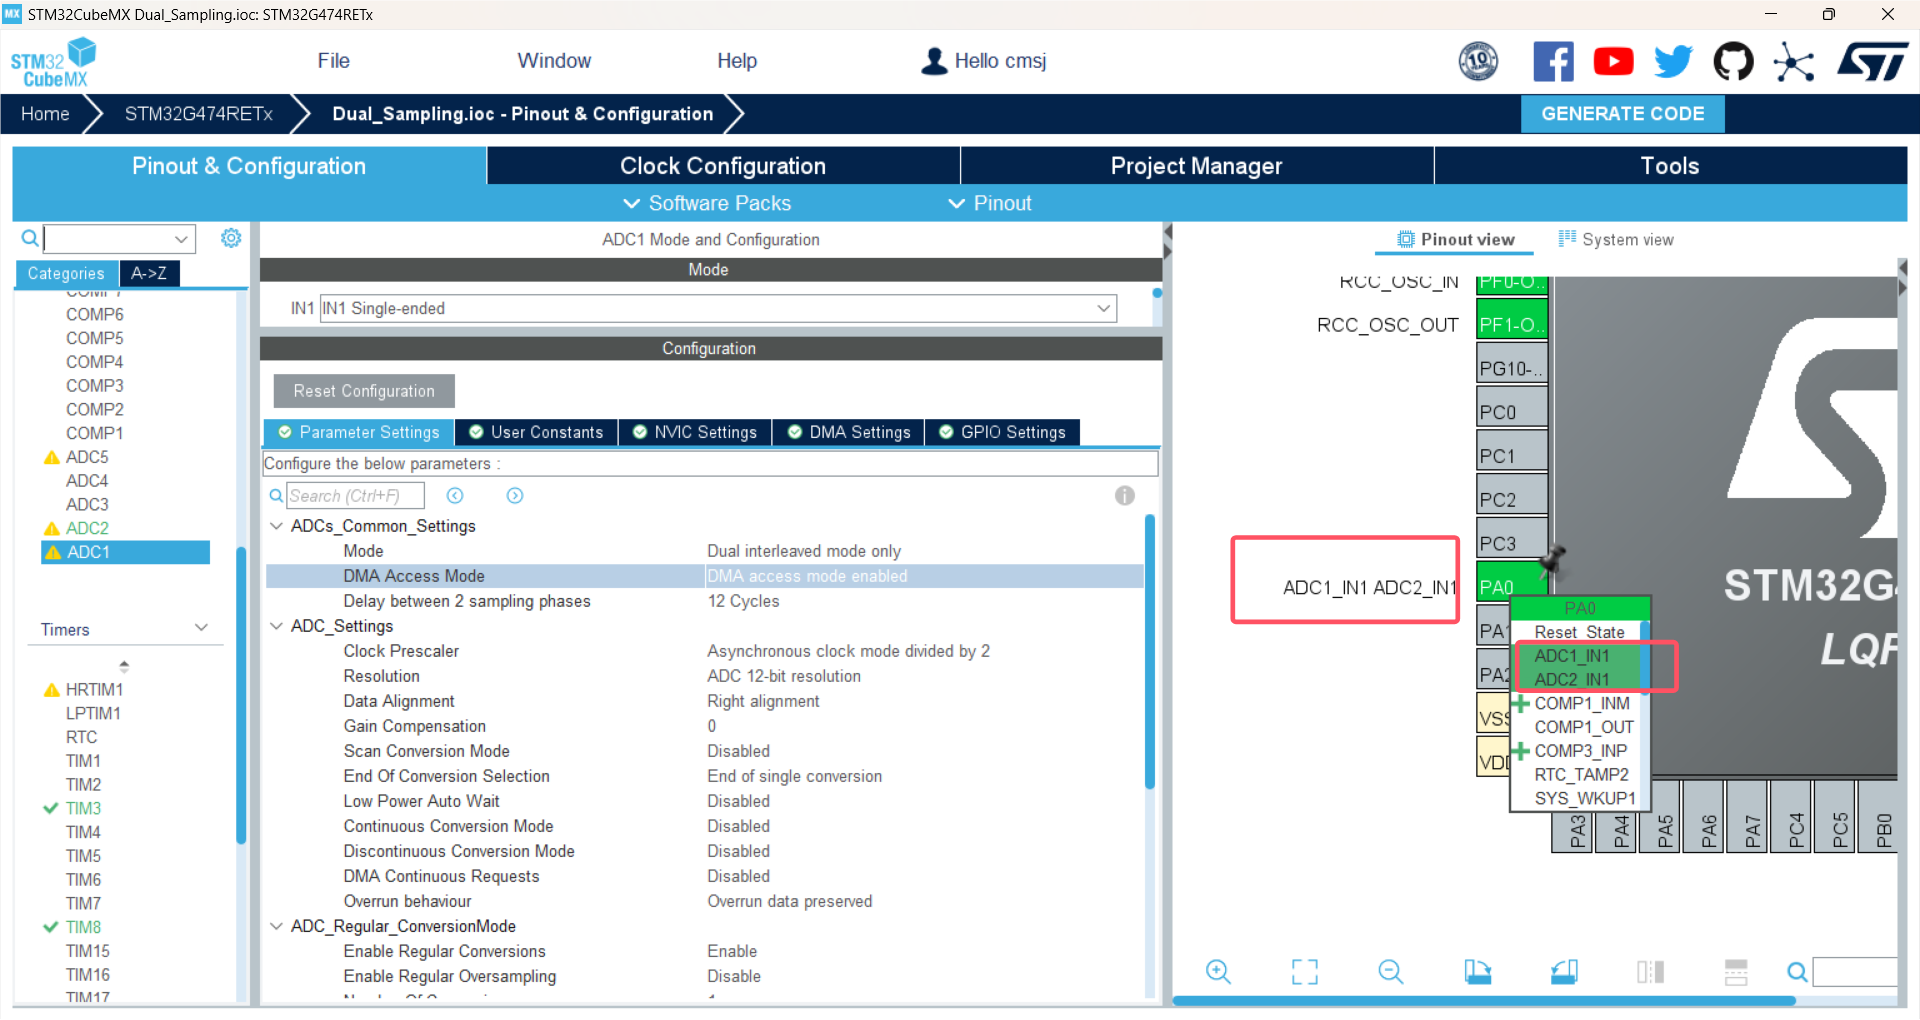The image size is (1920, 1020).
Task: Select SYS_WKUP1 in pin menu
Action: tap(1584, 798)
